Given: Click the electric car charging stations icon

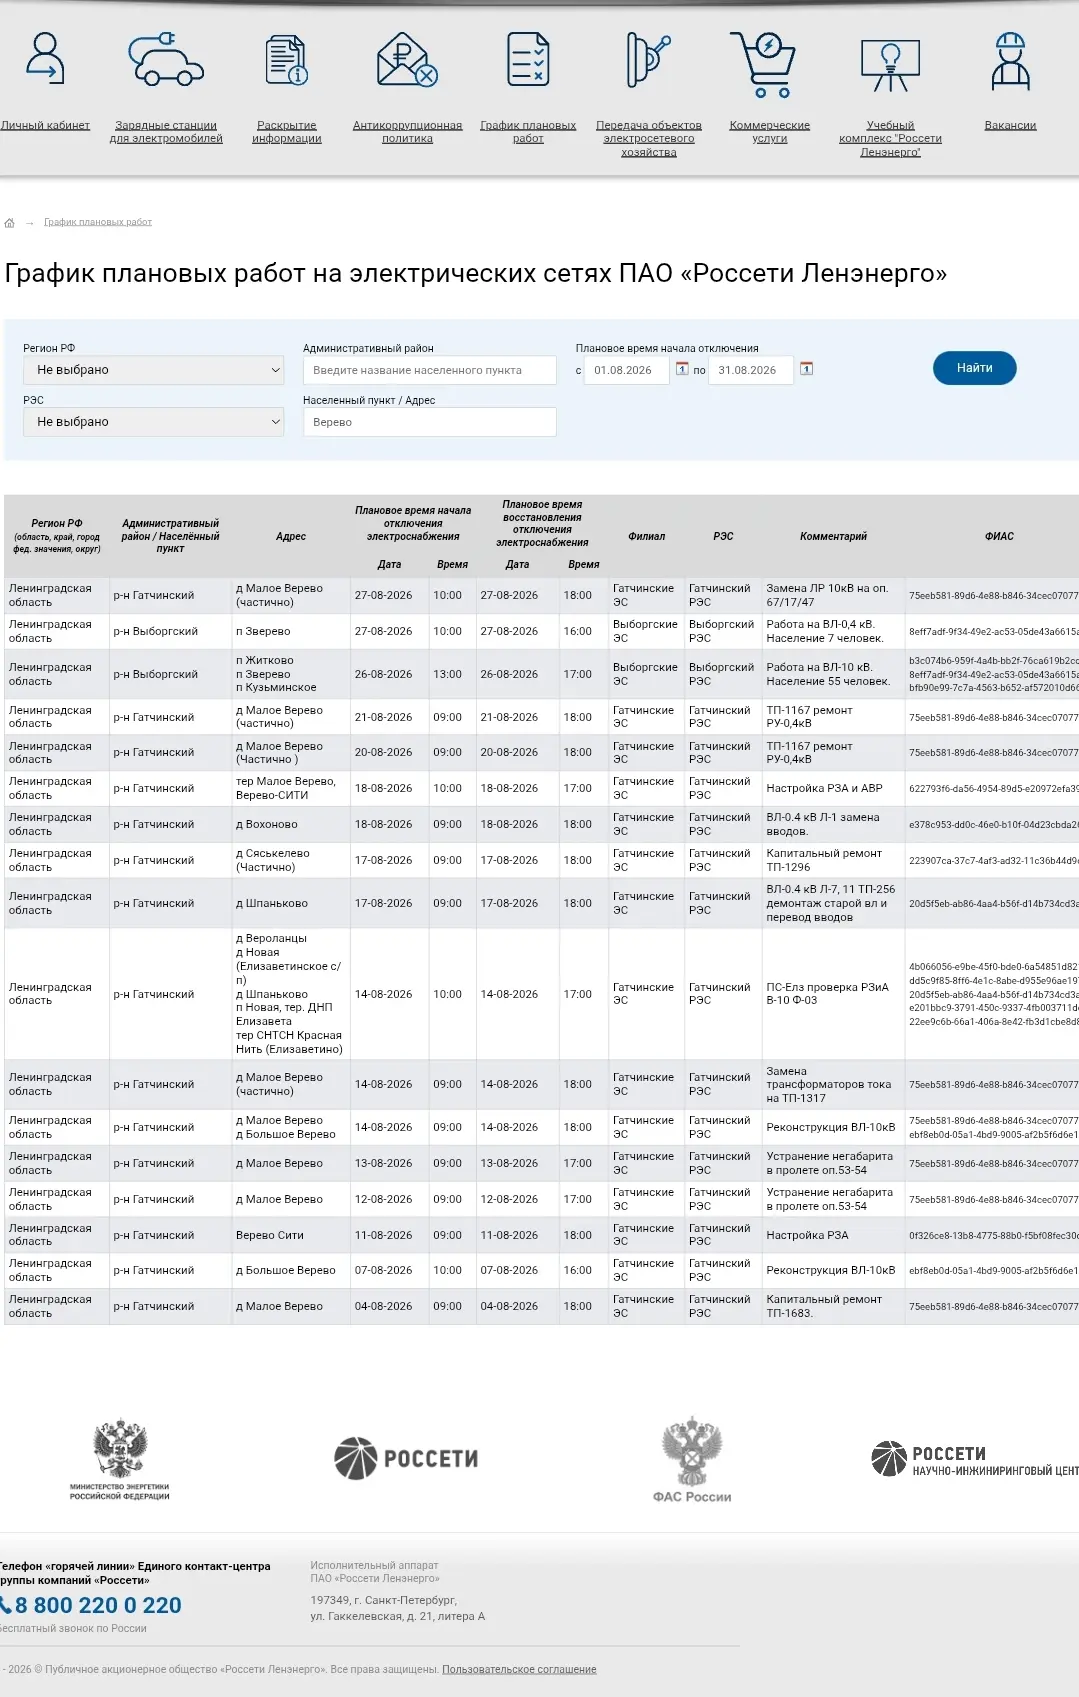Looking at the screenshot, I should click(166, 59).
